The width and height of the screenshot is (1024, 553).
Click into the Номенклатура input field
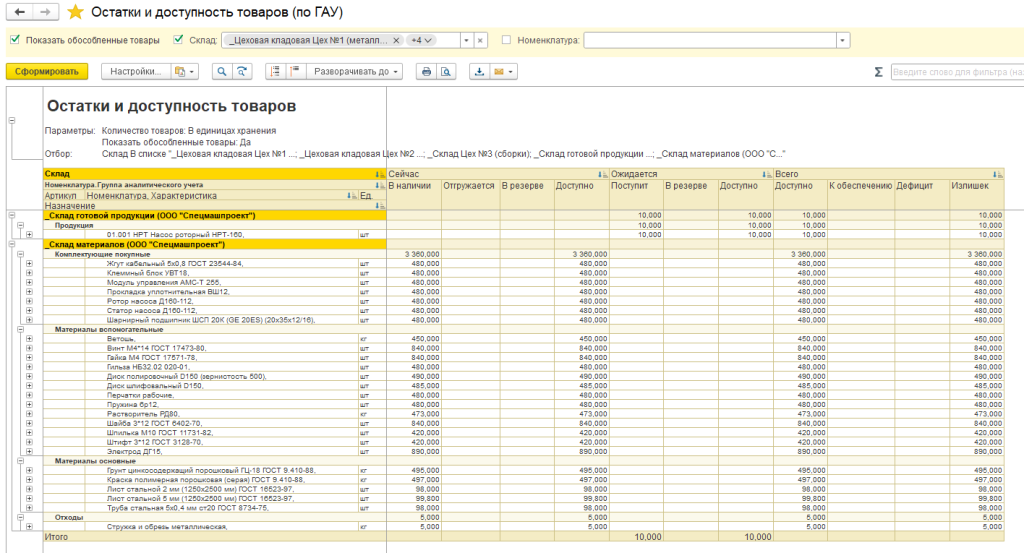point(710,40)
